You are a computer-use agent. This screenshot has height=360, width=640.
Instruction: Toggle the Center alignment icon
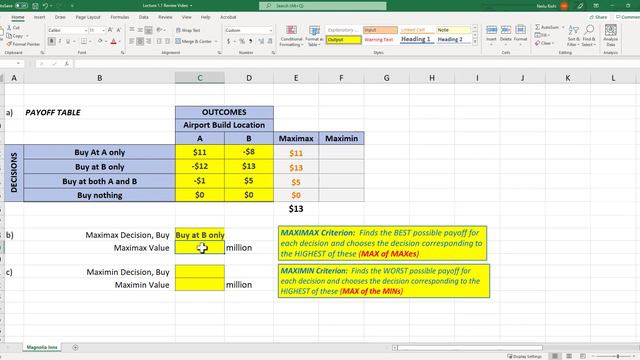[140, 41]
